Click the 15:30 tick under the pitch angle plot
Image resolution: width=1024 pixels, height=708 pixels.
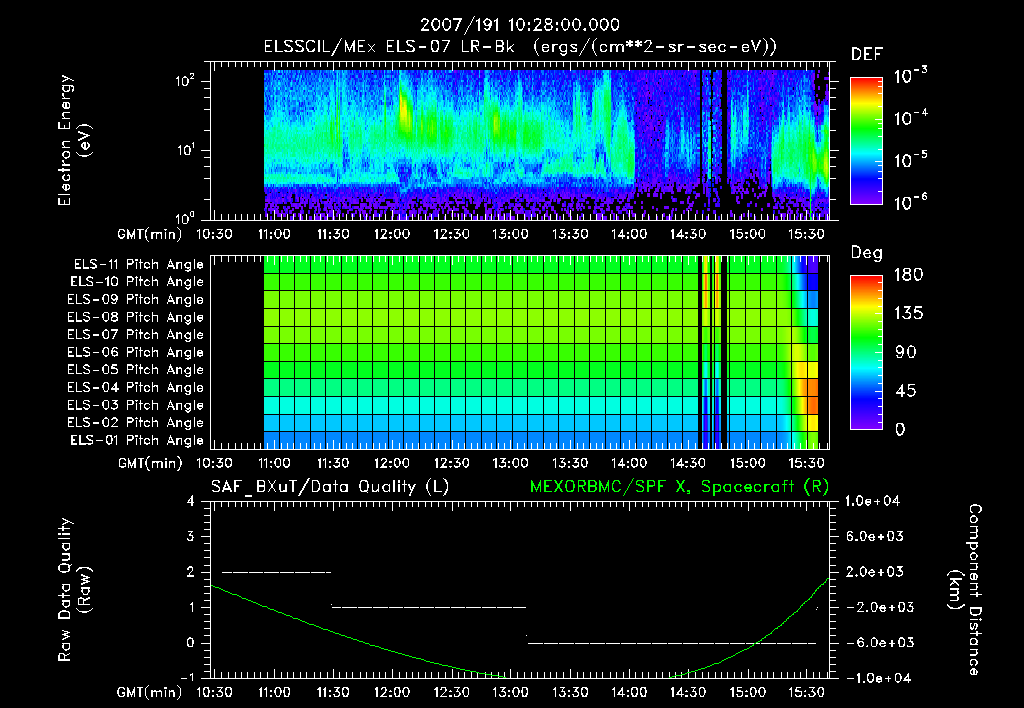point(807,463)
